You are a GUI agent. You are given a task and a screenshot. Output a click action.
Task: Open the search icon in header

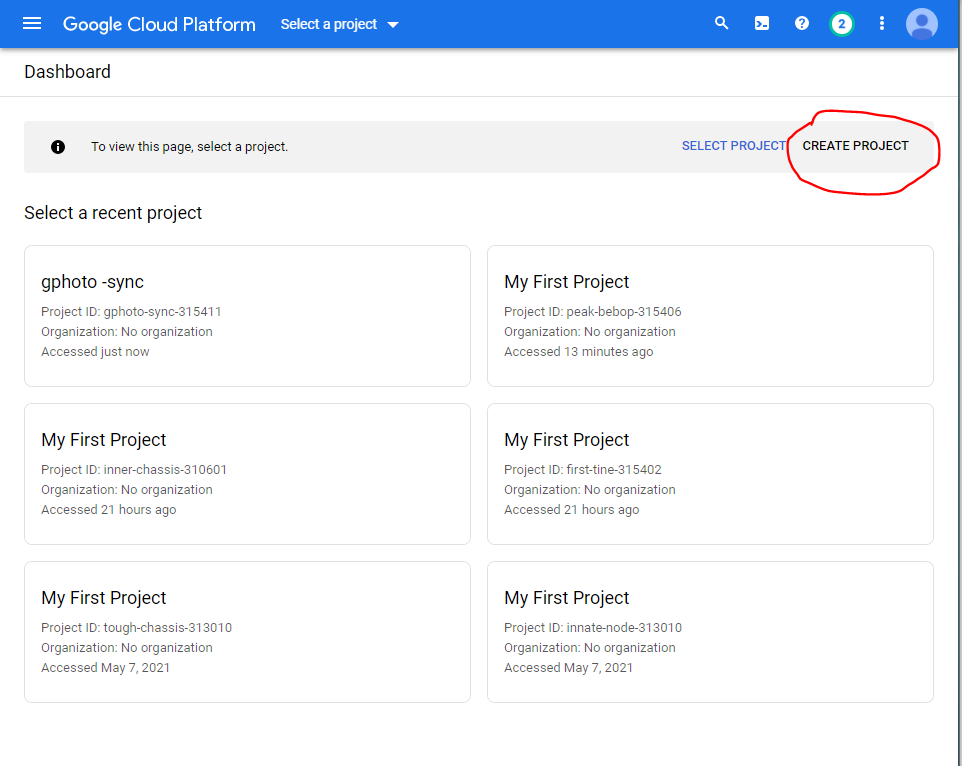click(x=721, y=24)
